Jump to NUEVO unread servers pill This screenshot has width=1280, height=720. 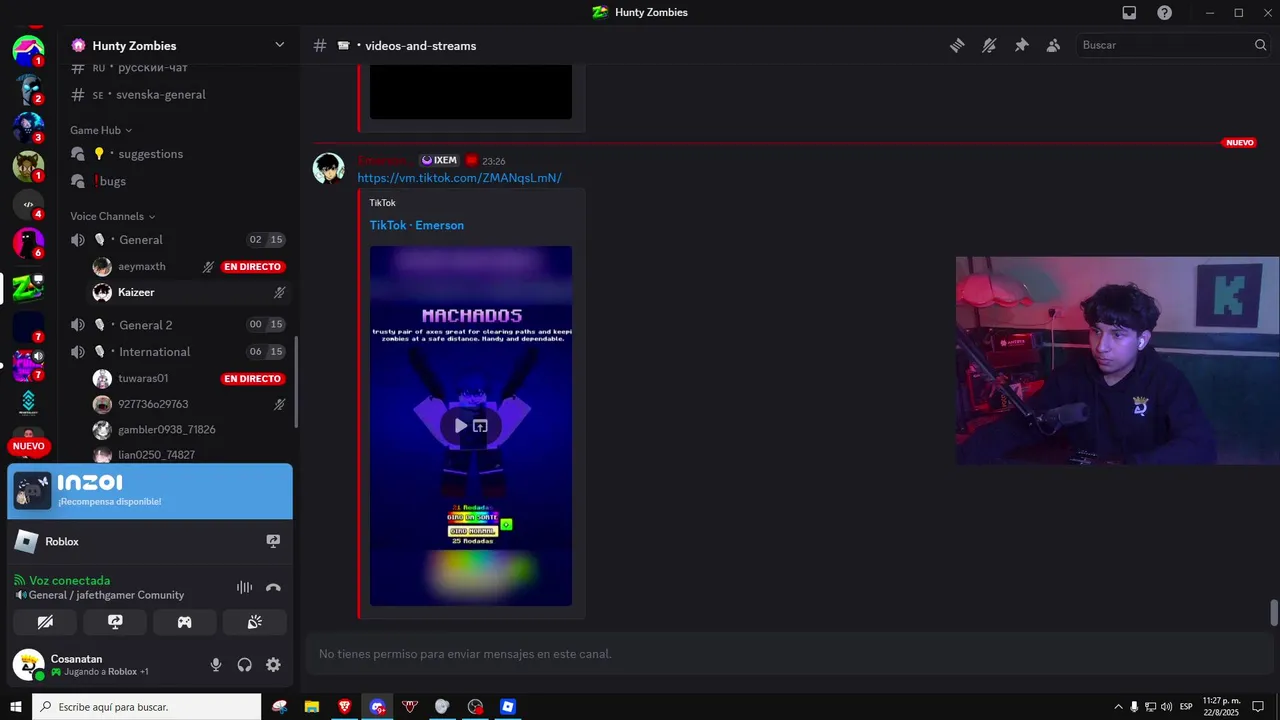point(28,446)
